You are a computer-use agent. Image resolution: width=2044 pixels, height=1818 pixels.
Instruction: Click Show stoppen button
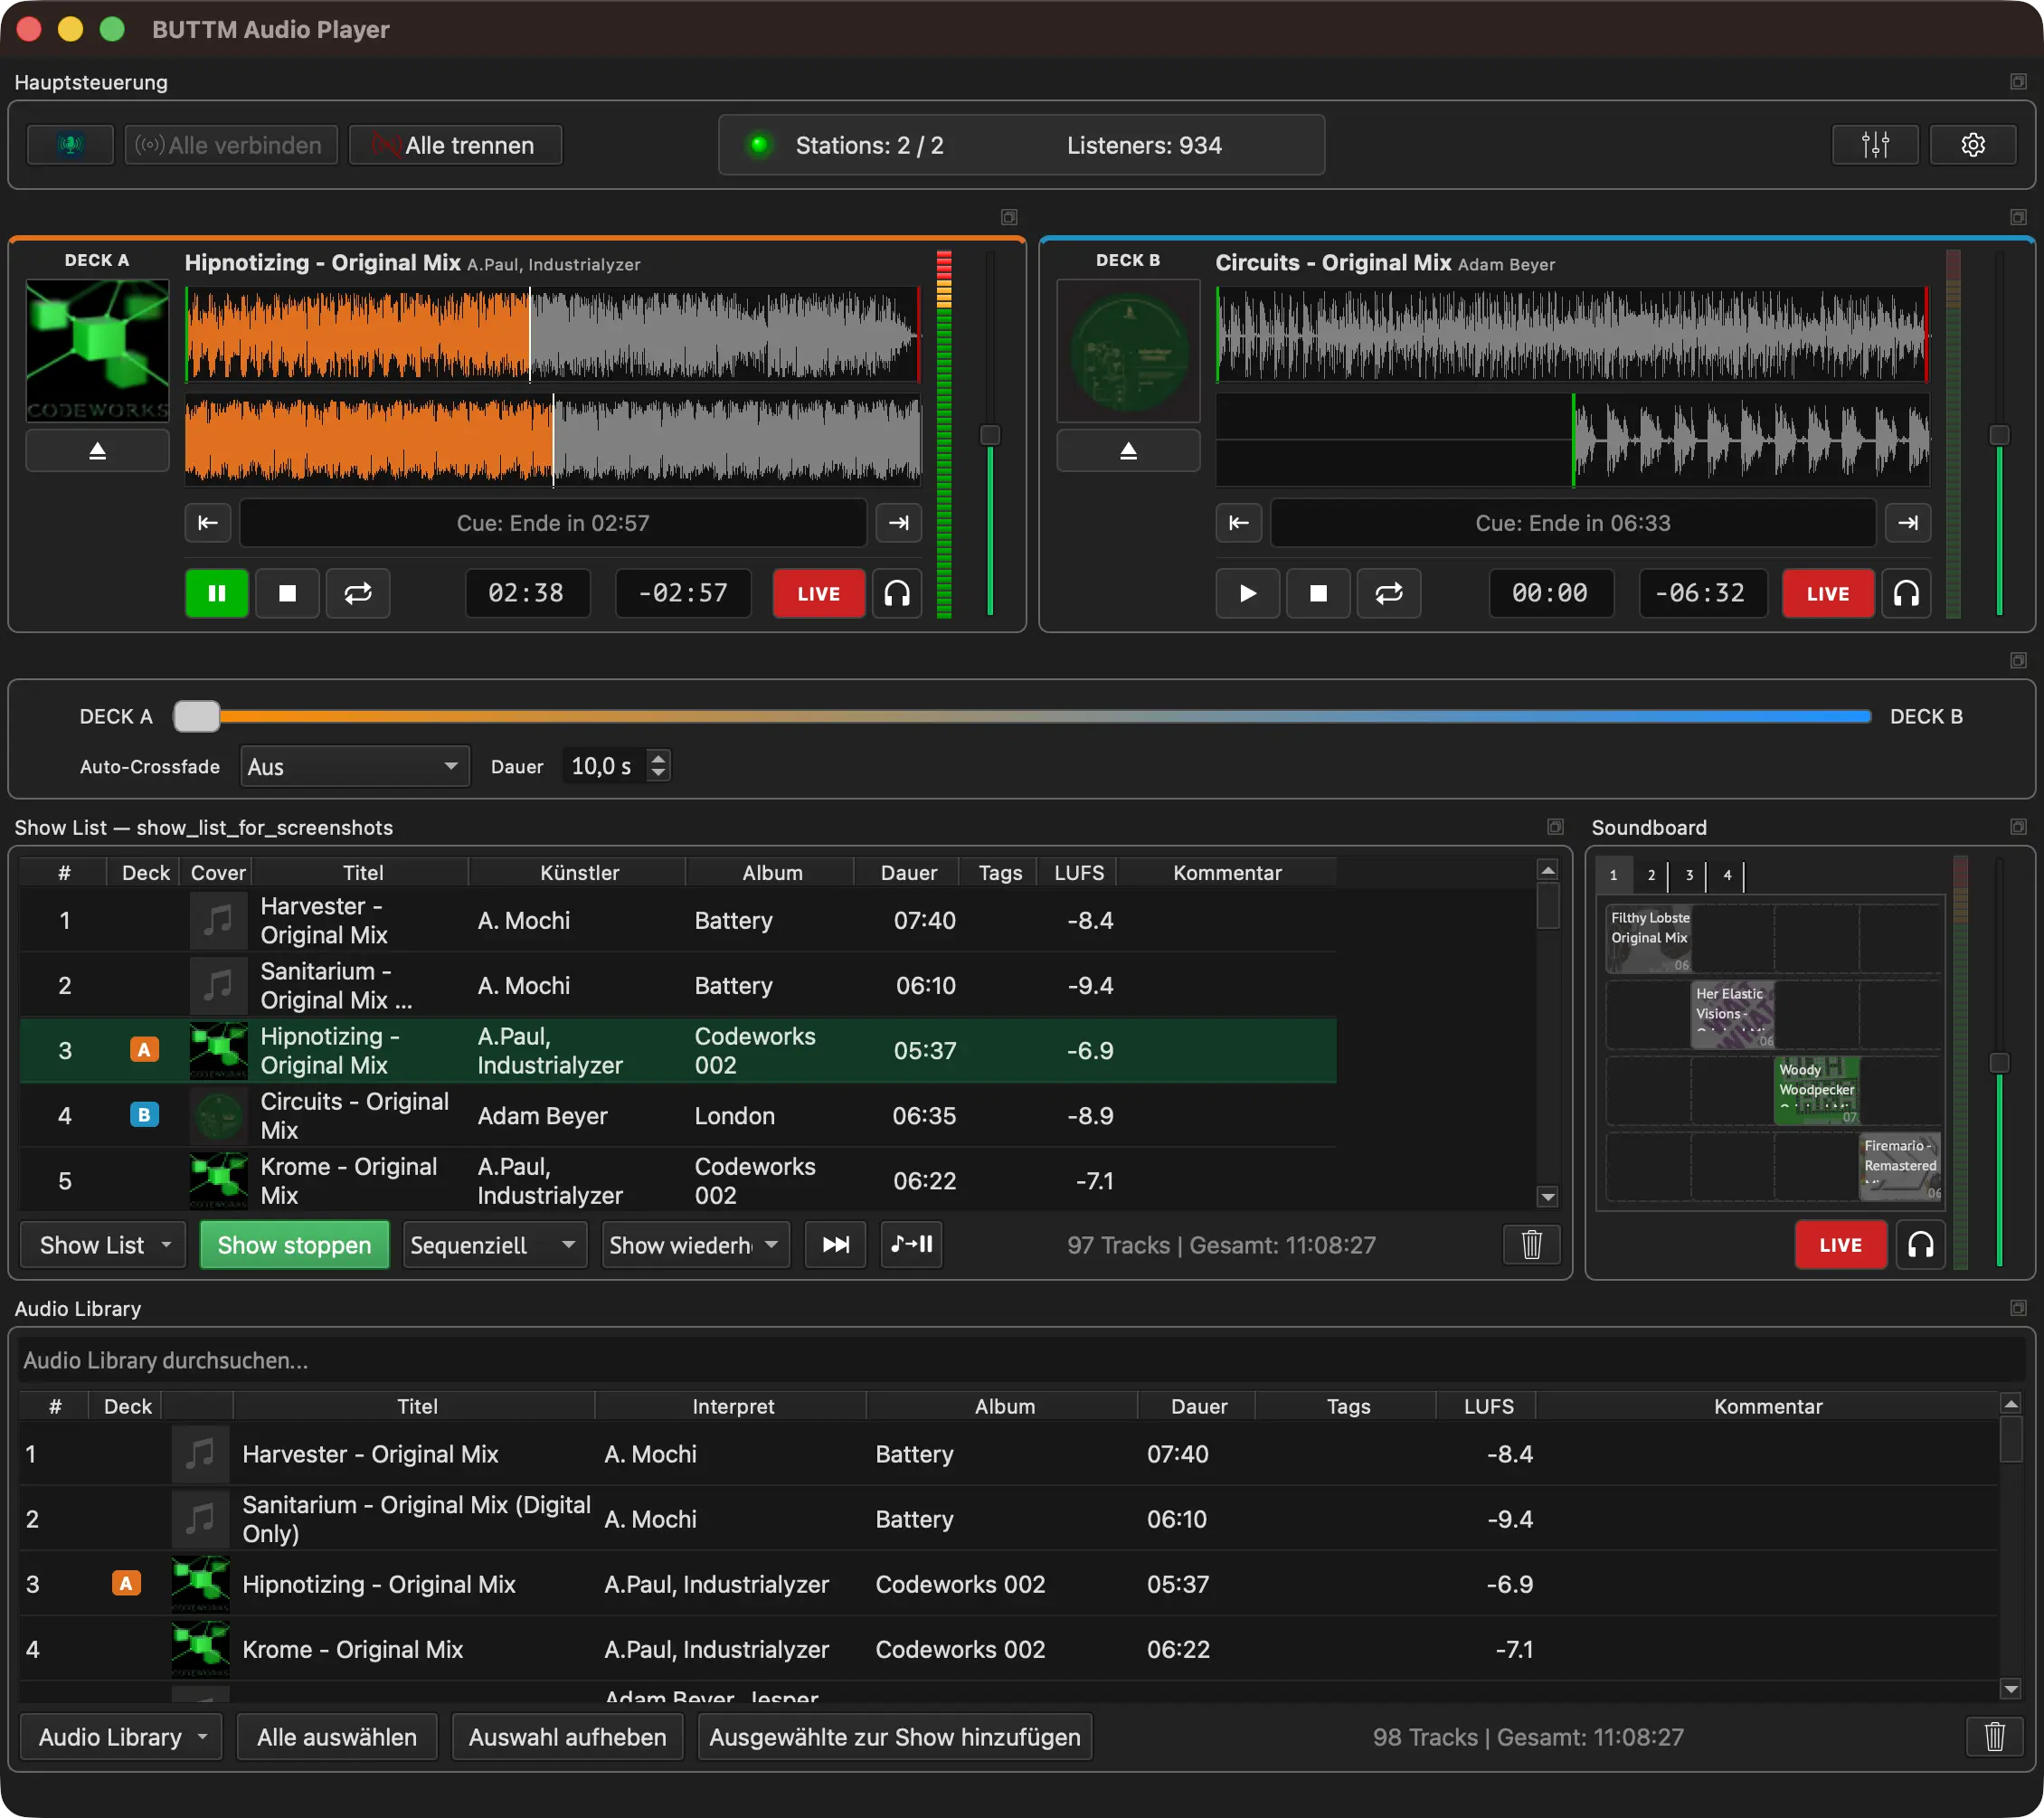(294, 1245)
